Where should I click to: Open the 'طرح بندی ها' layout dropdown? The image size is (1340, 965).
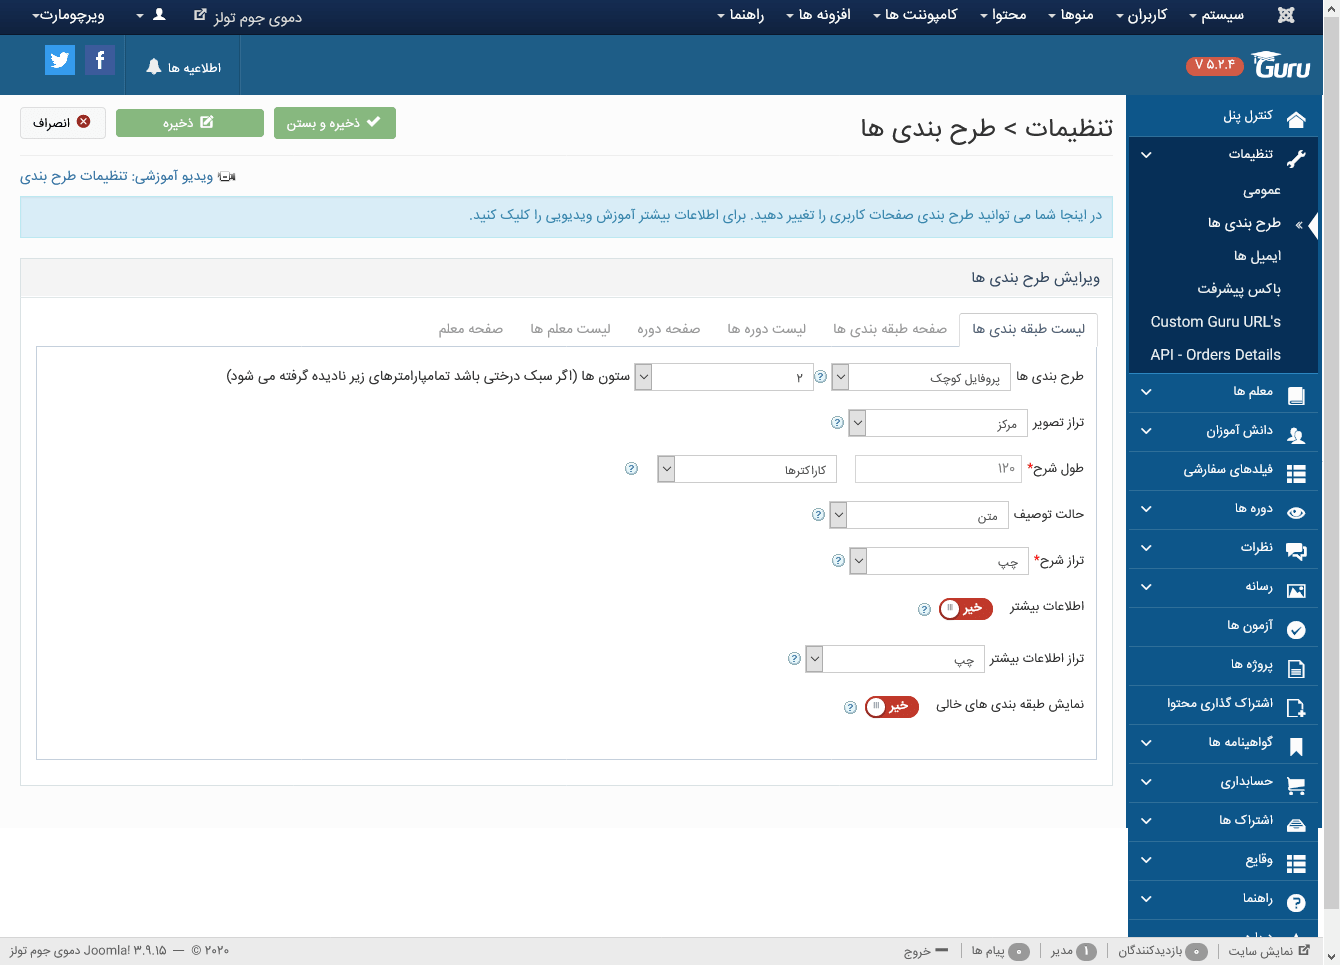[x=929, y=377]
